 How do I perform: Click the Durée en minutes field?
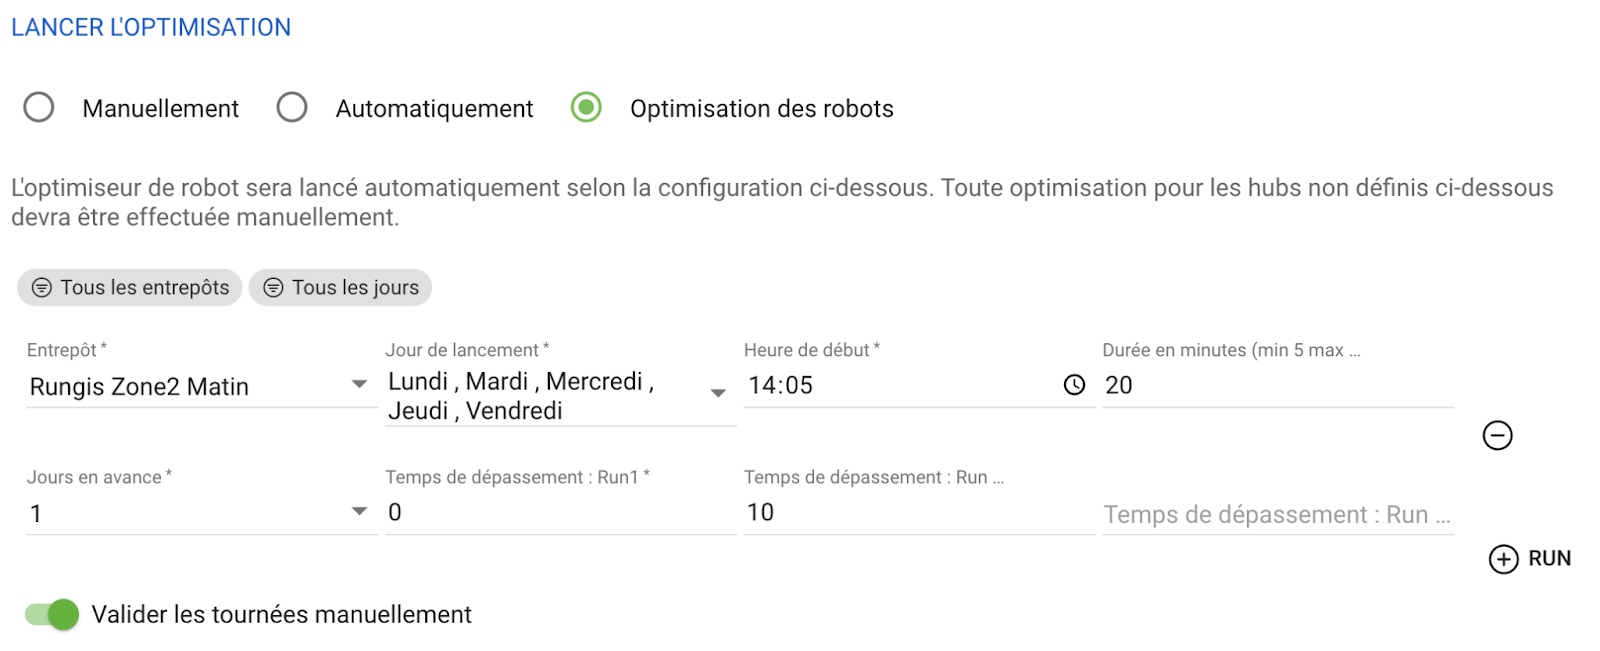tap(1278, 385)
